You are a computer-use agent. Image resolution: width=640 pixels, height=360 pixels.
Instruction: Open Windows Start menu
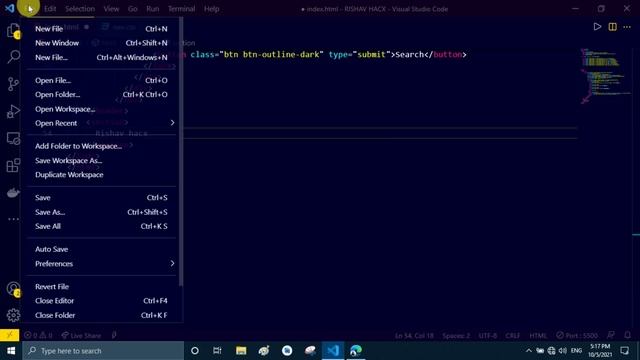pos(11,351)
